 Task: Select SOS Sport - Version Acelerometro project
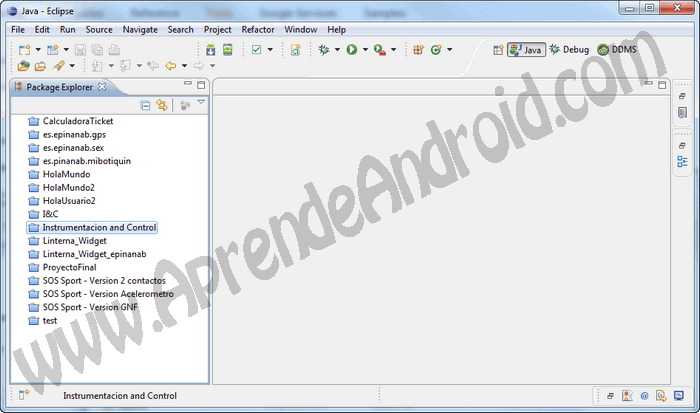point(108,294)
